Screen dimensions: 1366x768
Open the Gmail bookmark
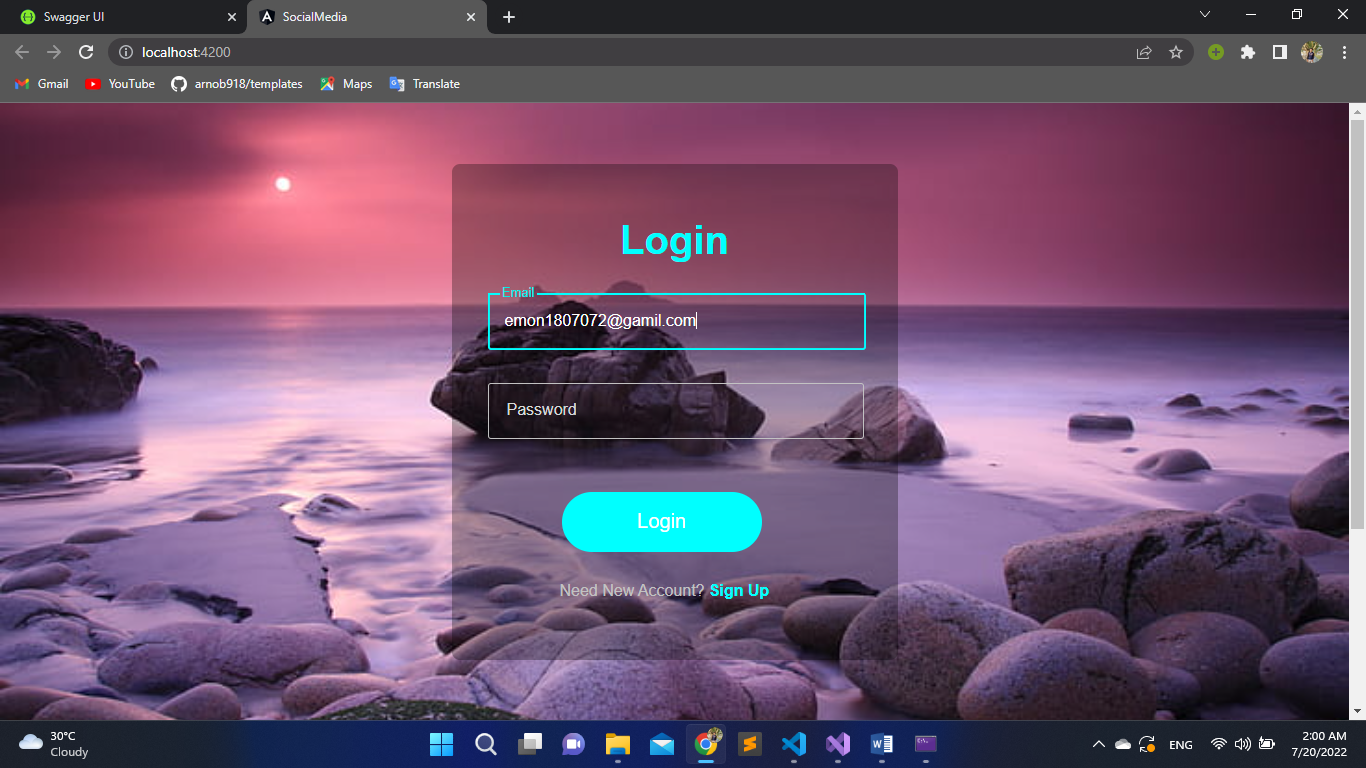tap(42, 84)
